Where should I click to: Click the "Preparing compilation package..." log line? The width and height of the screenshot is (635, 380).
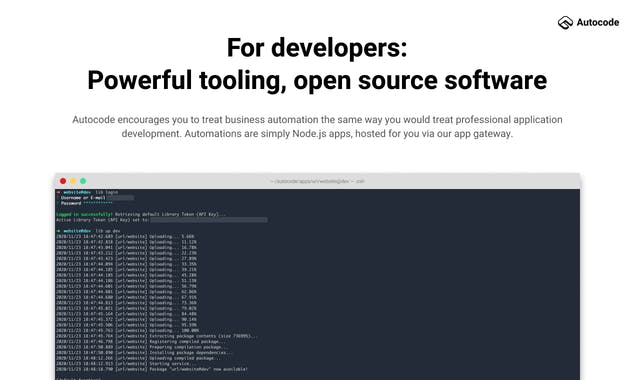[142, 347]
